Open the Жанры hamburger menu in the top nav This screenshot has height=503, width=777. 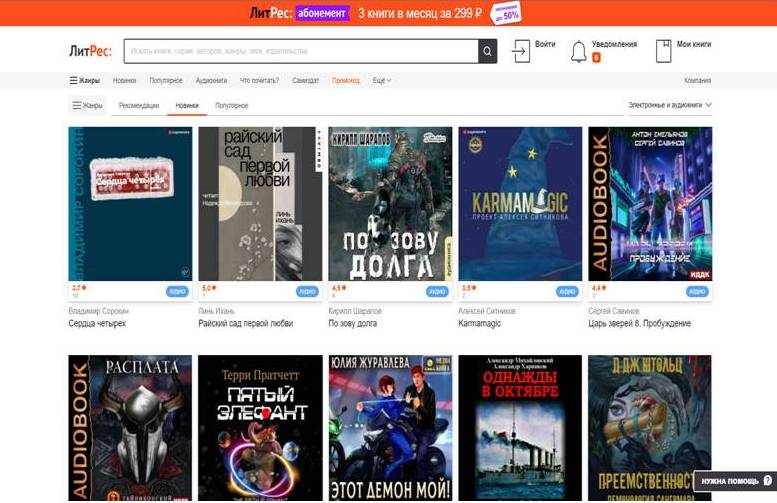point(84,80)
